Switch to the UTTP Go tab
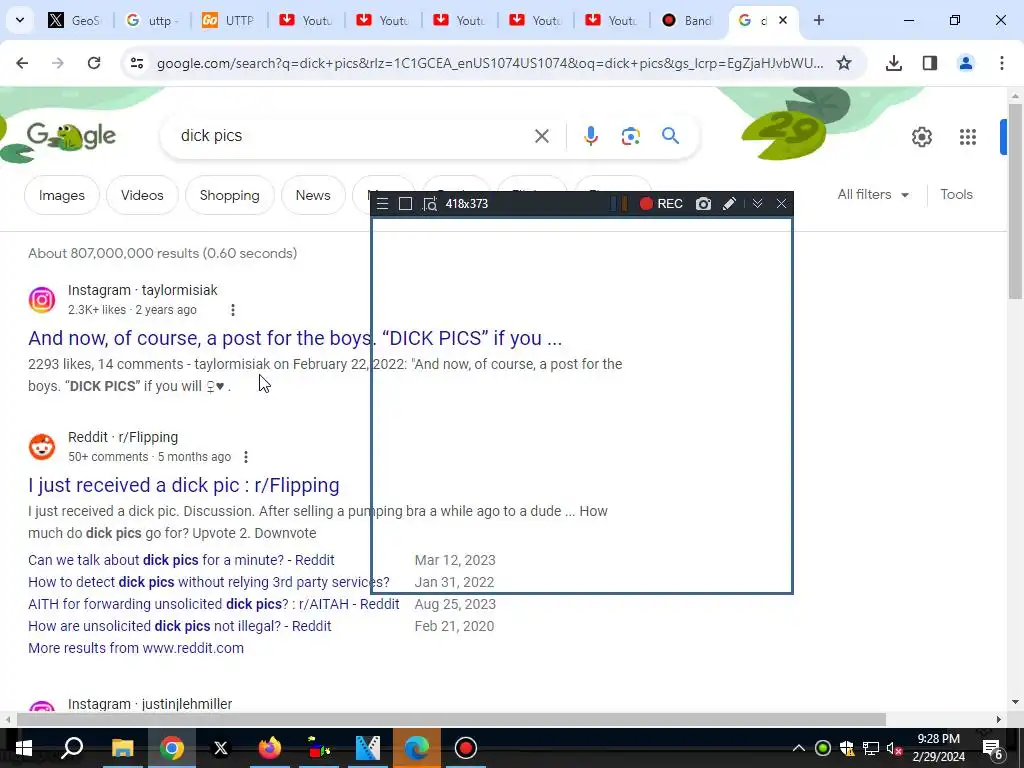1024x768 pixels. point(228,20)
